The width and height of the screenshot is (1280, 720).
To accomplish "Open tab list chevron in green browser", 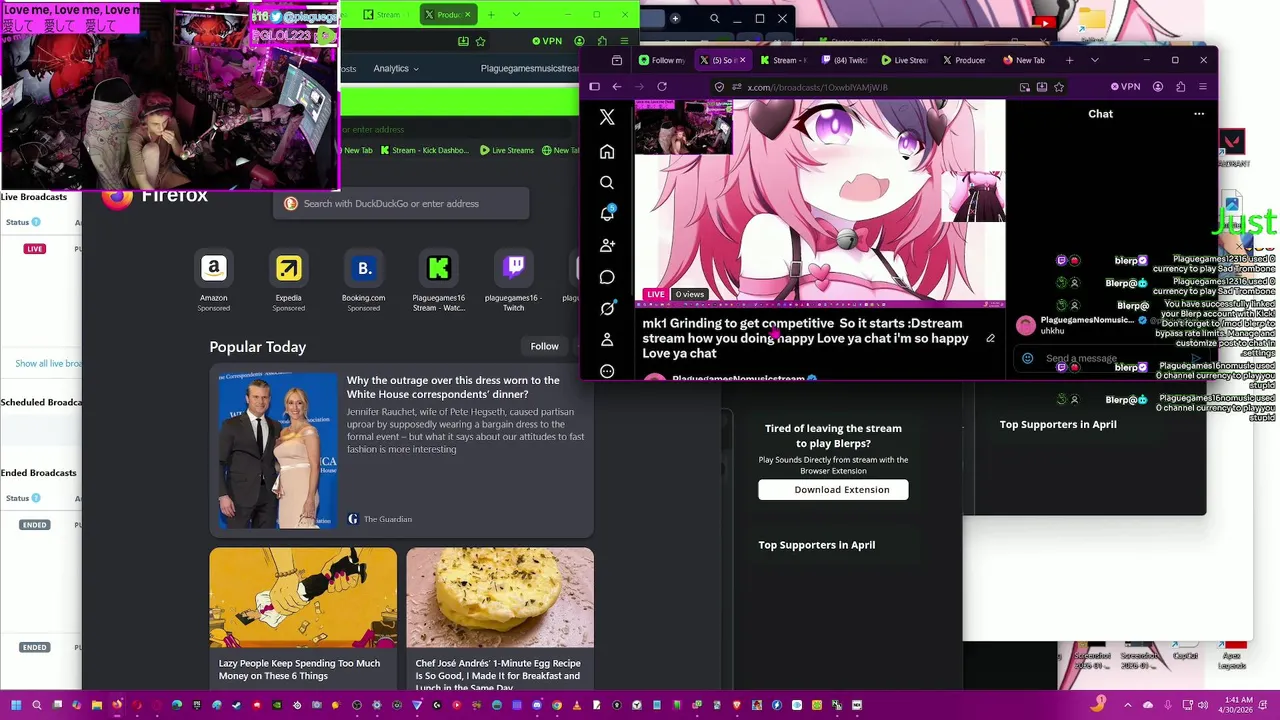I will 516,14.
